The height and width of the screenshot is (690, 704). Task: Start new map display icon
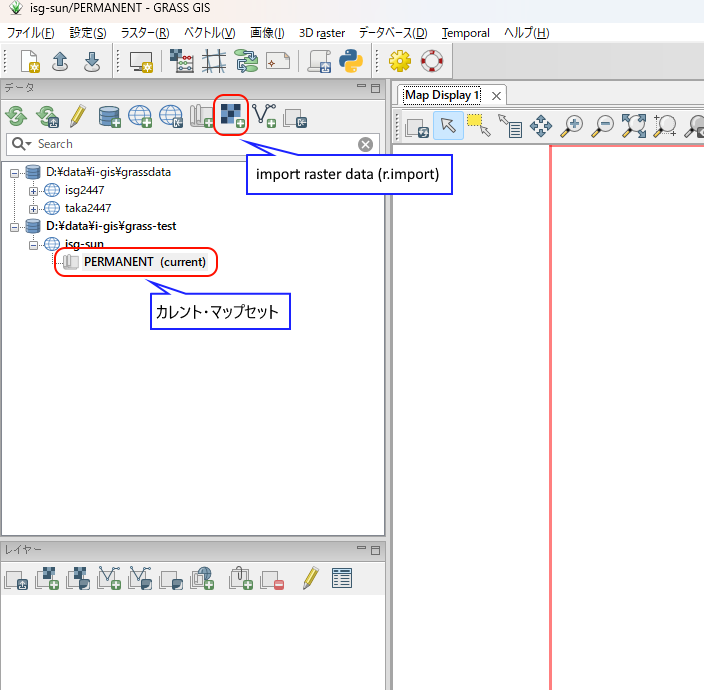tap(141, 62)
